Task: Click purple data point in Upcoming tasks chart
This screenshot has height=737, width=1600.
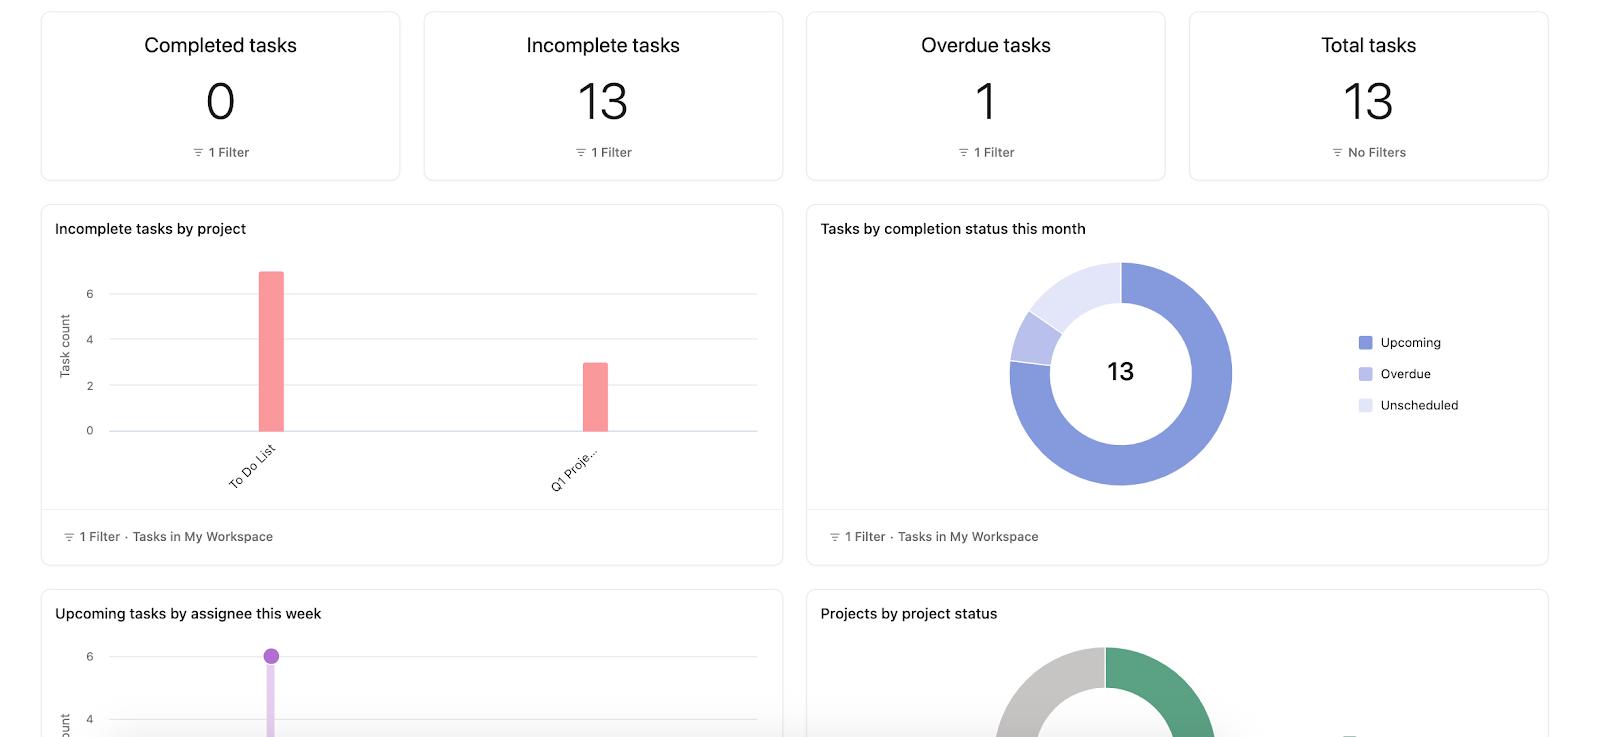Action: coord(271,656)
